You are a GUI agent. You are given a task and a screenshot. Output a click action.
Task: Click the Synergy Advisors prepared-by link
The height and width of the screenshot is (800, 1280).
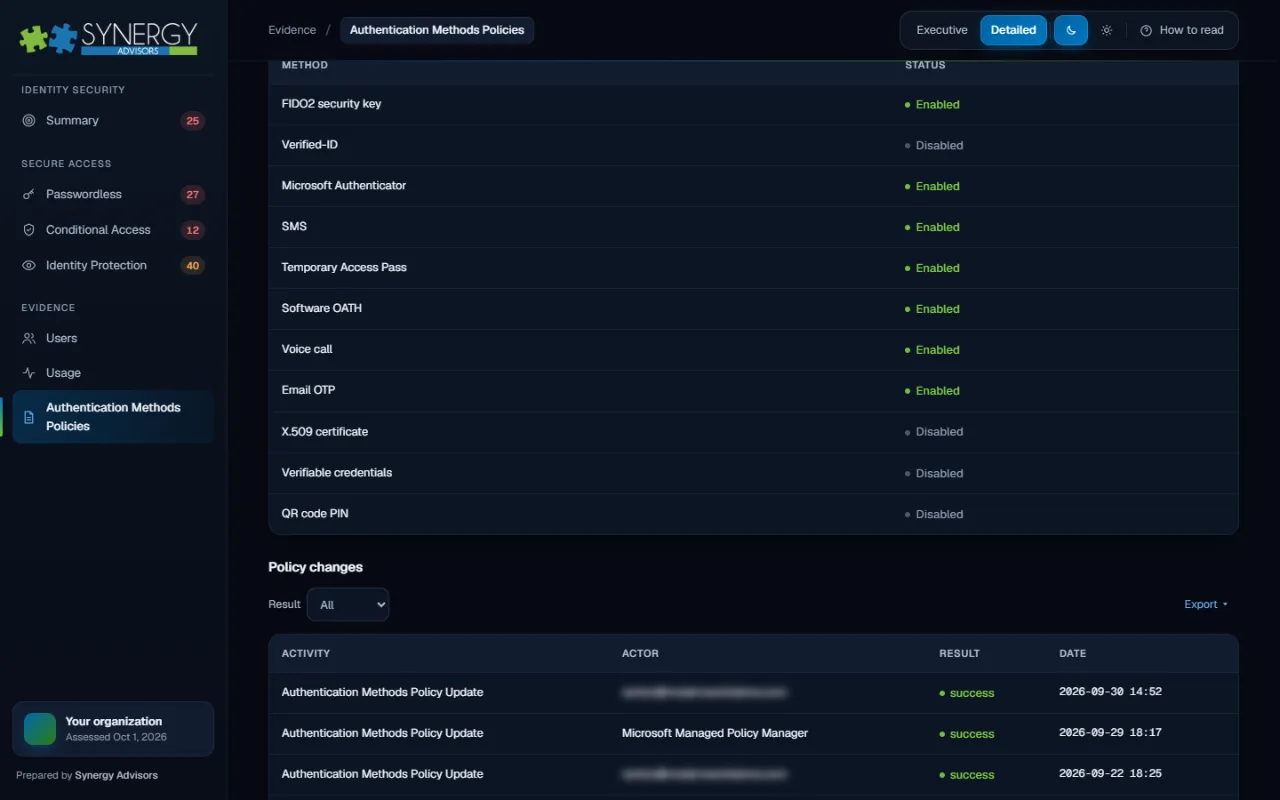116,775
